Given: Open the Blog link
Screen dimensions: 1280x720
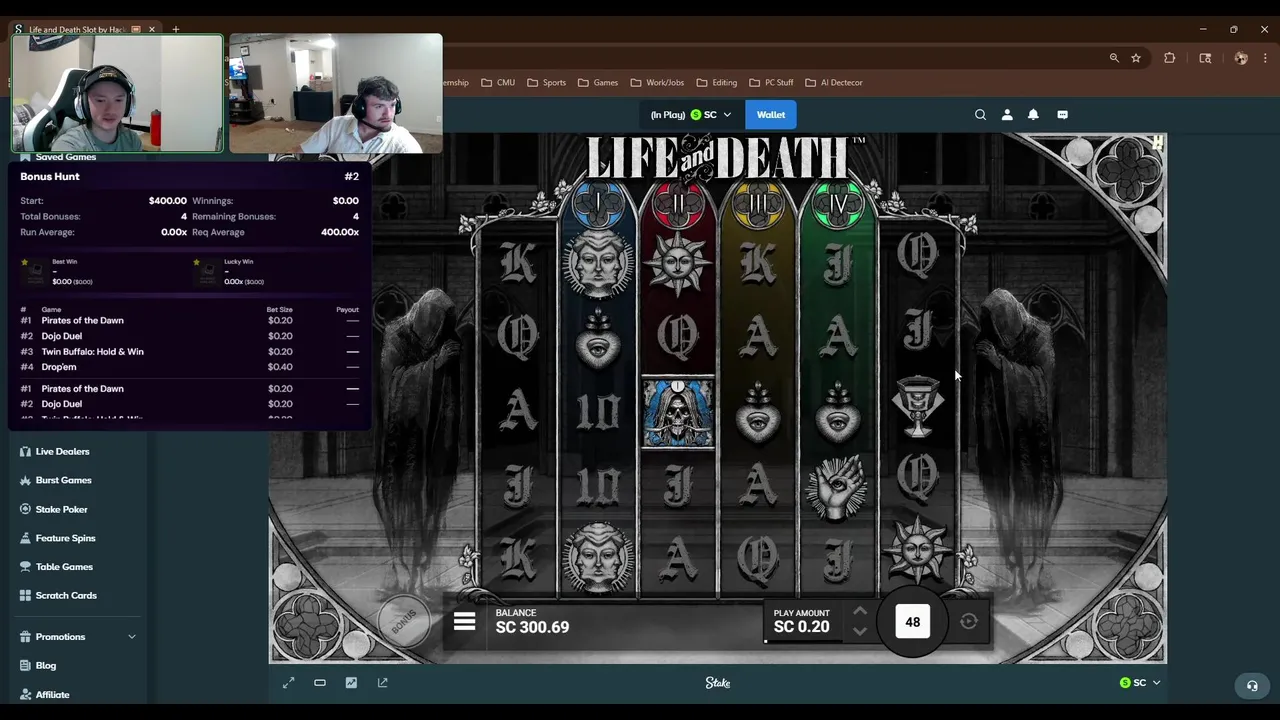Looking at the screenshot, I should [46, 666].
